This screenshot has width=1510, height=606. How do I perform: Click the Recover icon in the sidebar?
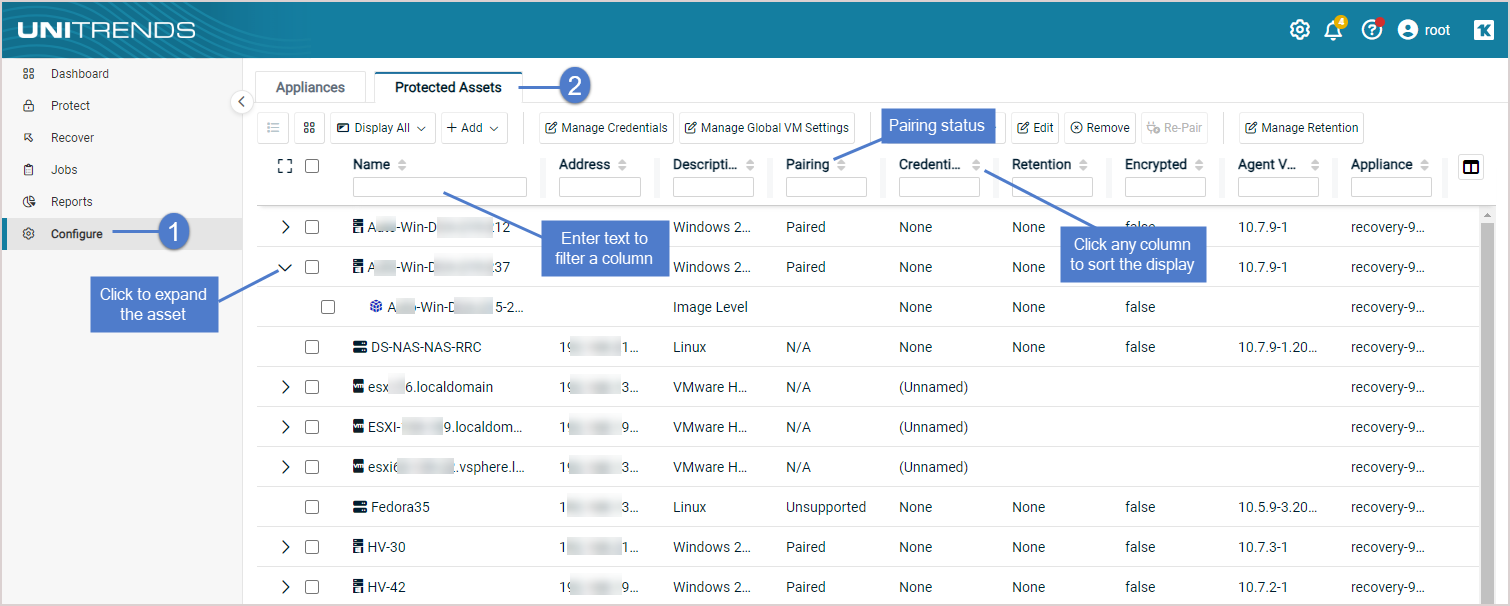coord(29,138)
